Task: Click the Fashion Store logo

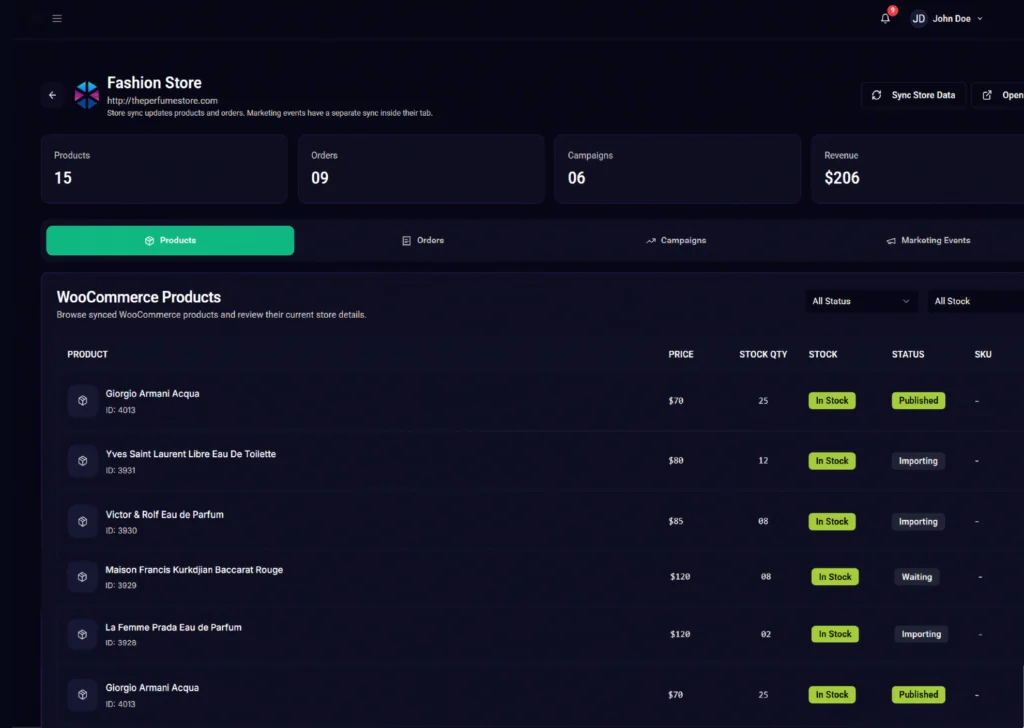Action: pos(87,95)
